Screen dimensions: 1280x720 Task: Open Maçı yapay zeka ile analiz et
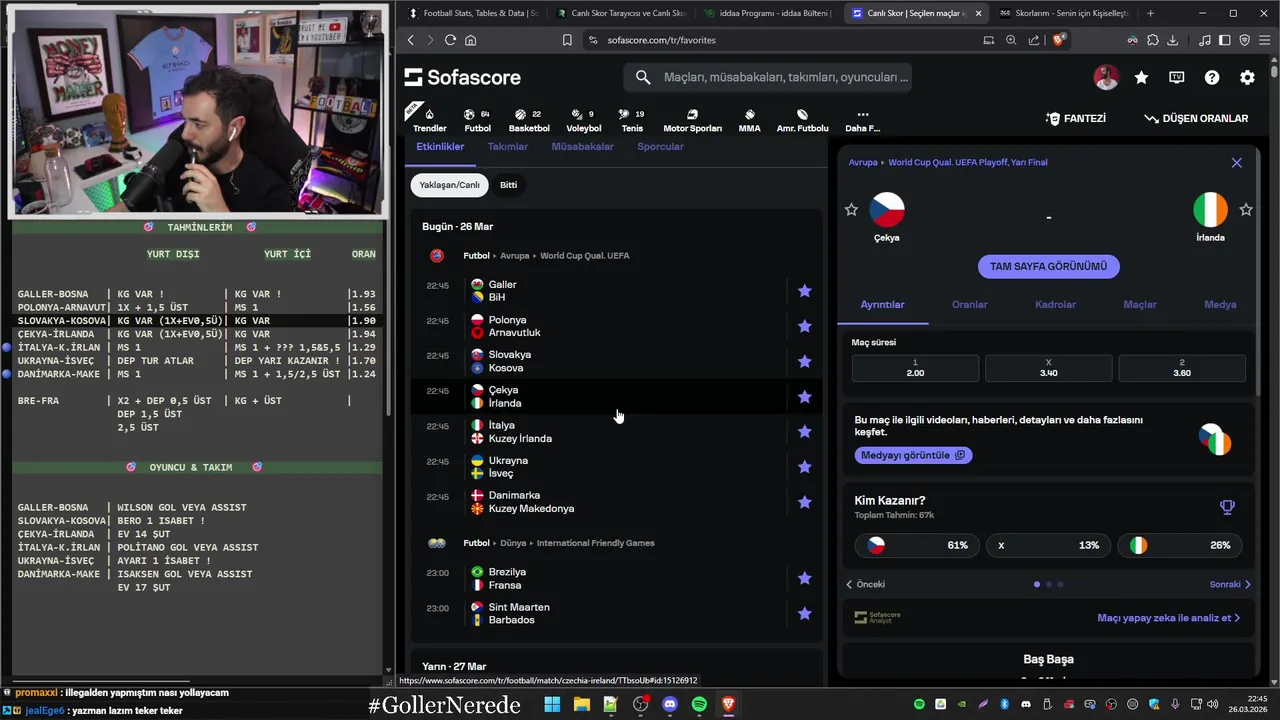(x=1168, y=618)
